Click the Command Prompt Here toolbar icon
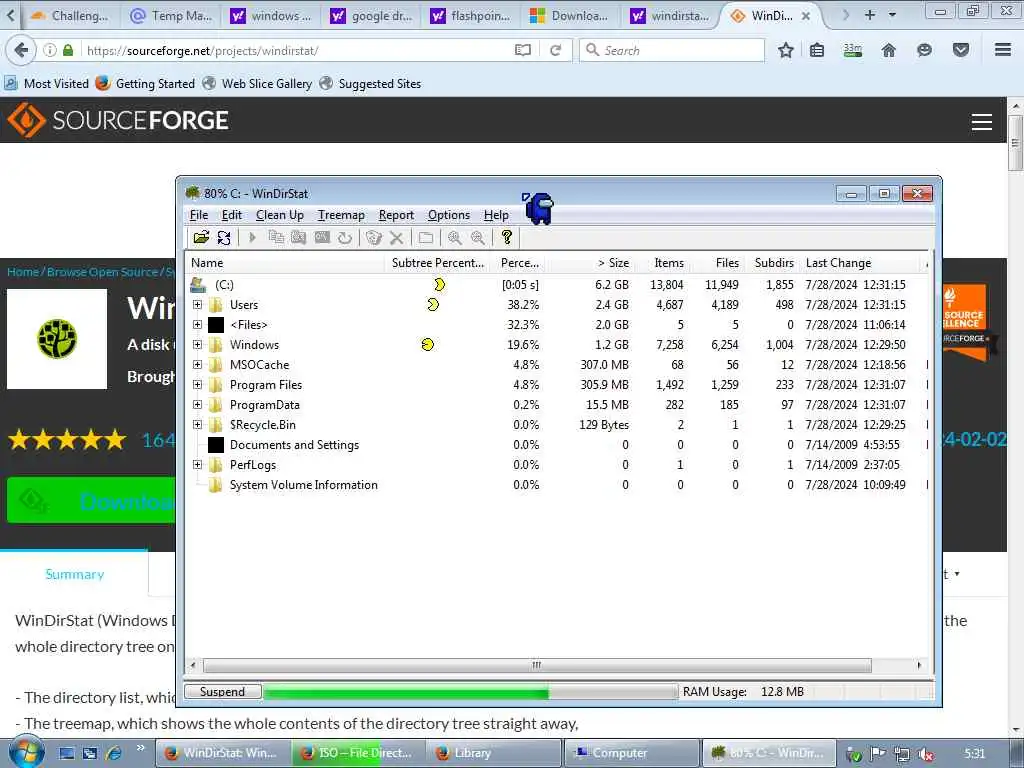The width and height of the screenshot is (1024, 768). pos(322,237)
